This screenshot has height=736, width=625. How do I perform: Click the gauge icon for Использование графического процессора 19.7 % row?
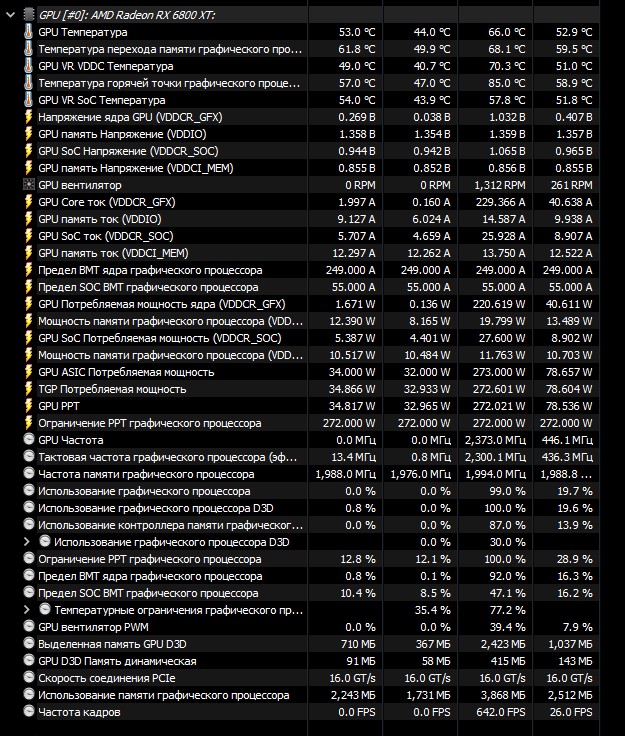(29, 491)
